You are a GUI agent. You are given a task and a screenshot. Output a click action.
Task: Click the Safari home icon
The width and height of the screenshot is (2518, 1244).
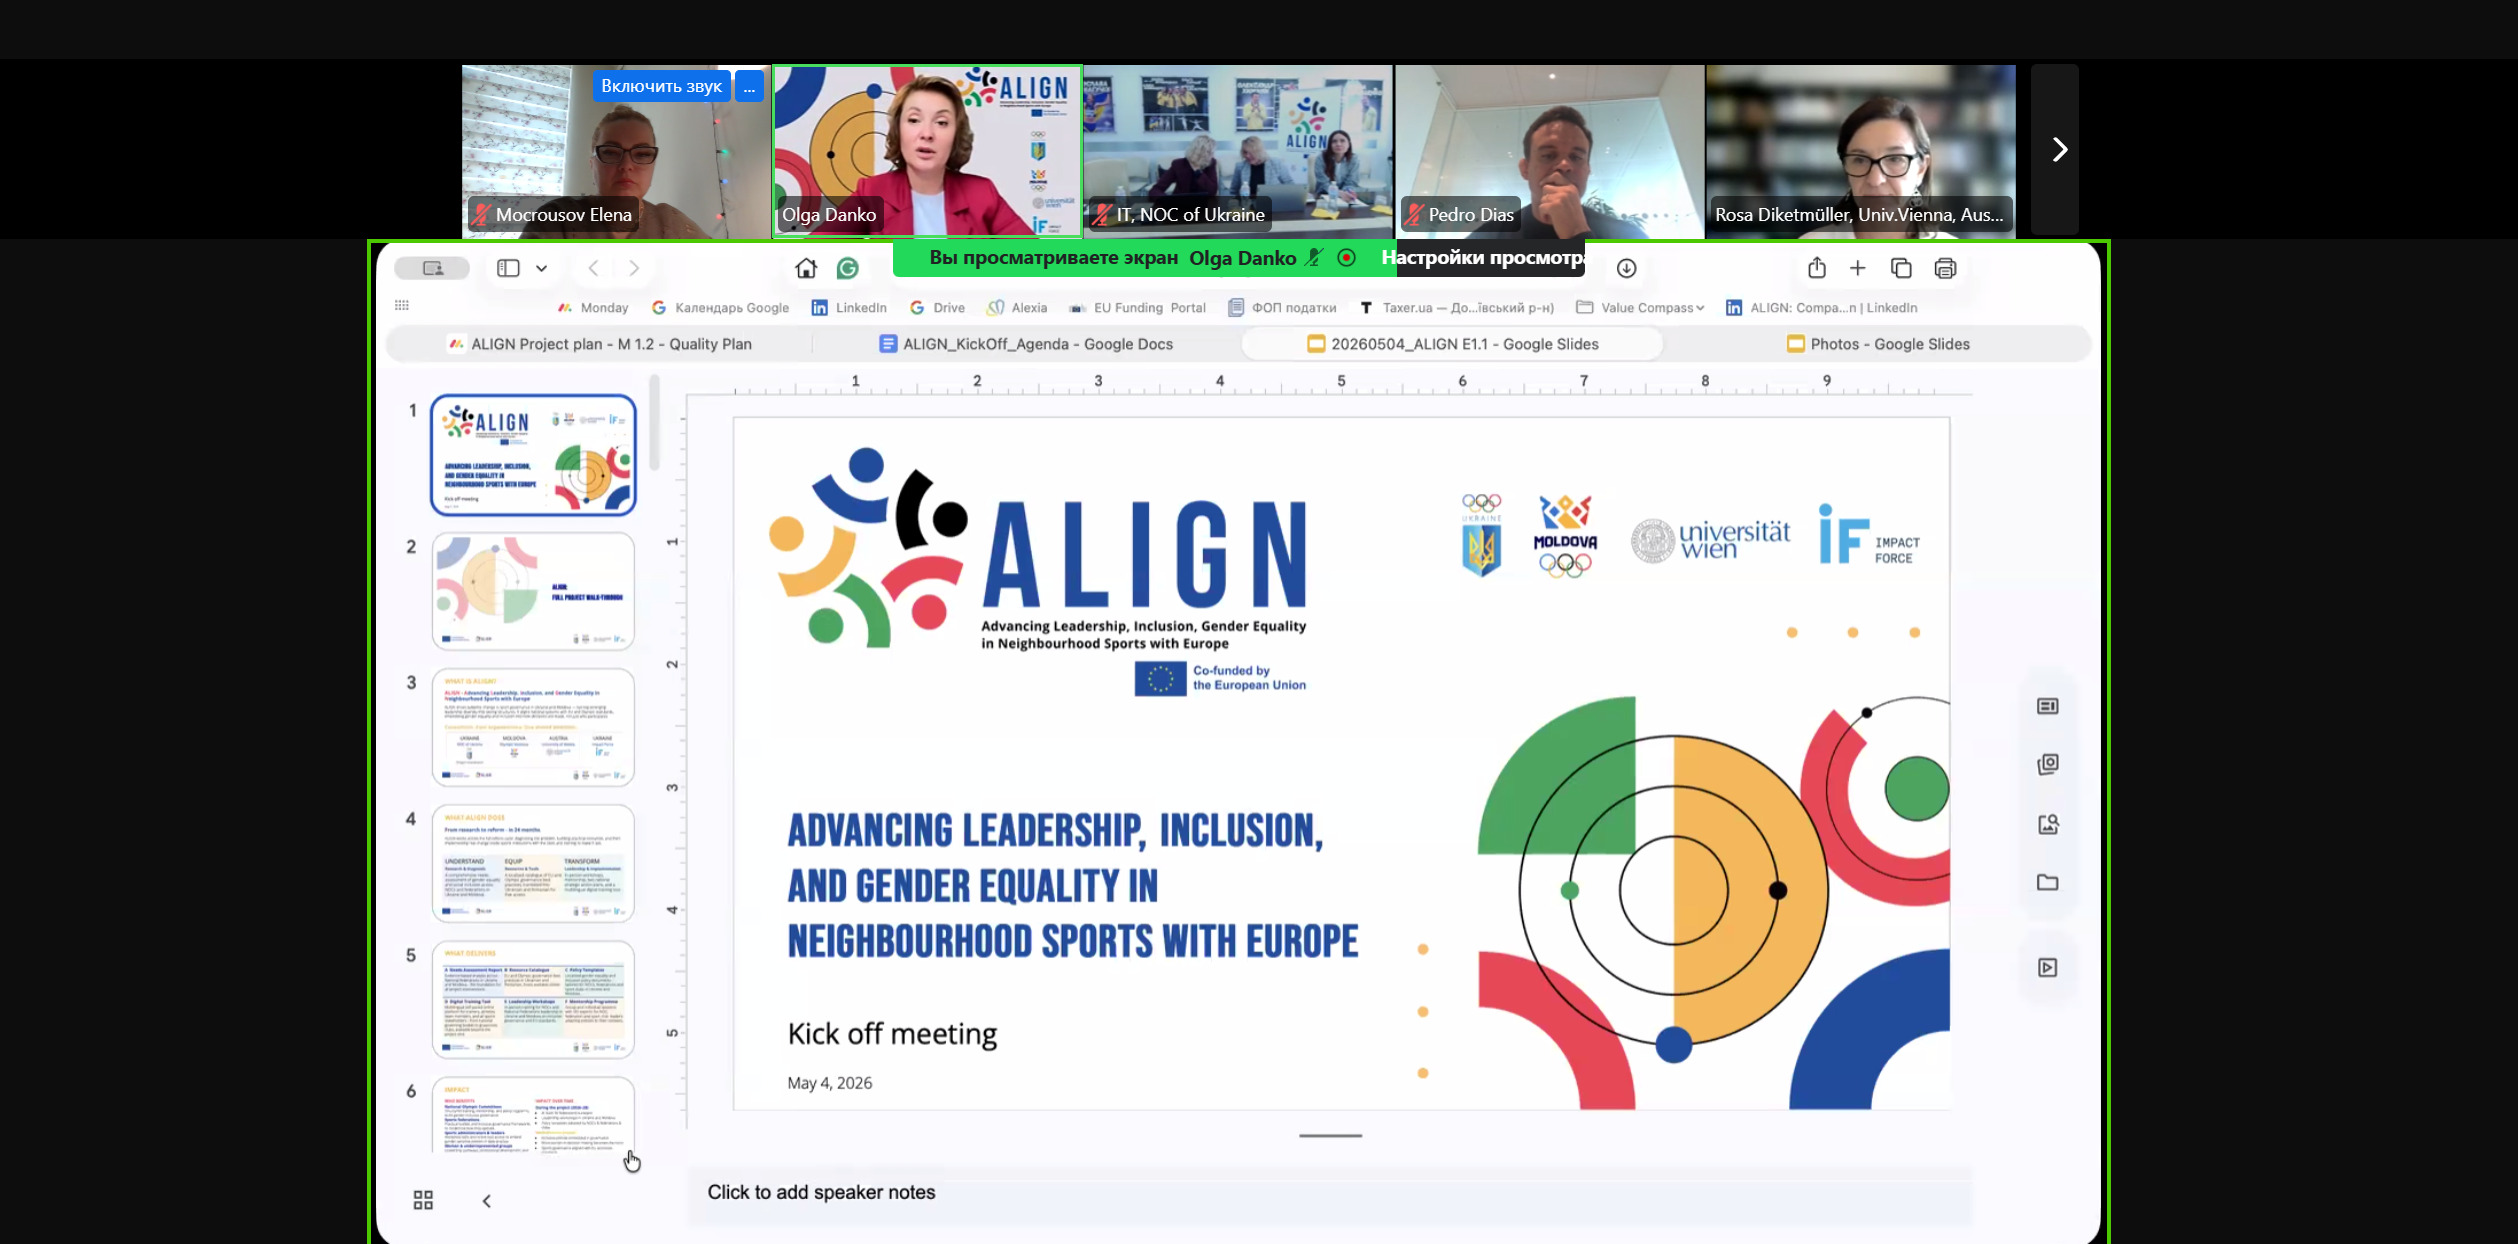pyautogui.click(x=806, y=268)
